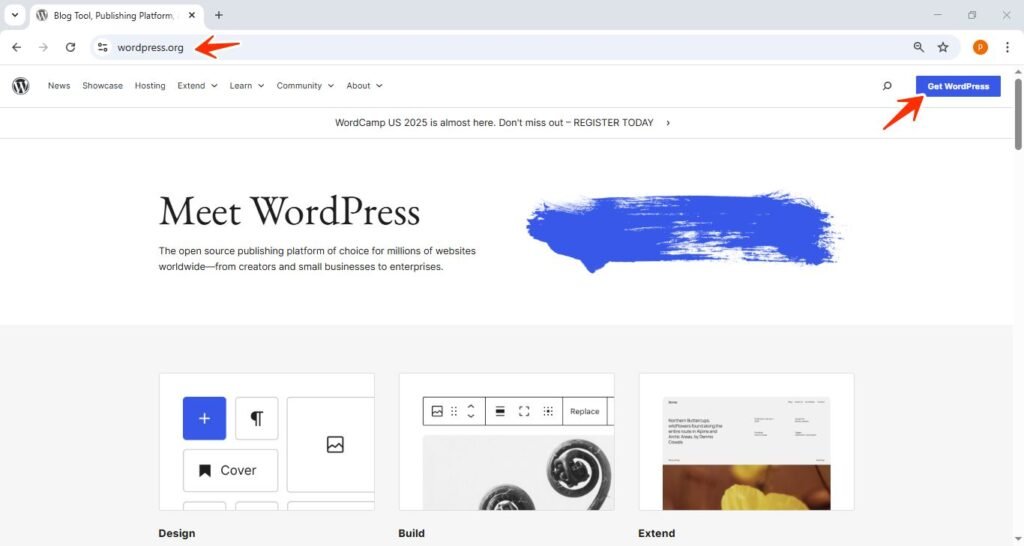1024x546 pixels.
Task: Open the Community dropdown menu
Action: click(x=305, y=86)
